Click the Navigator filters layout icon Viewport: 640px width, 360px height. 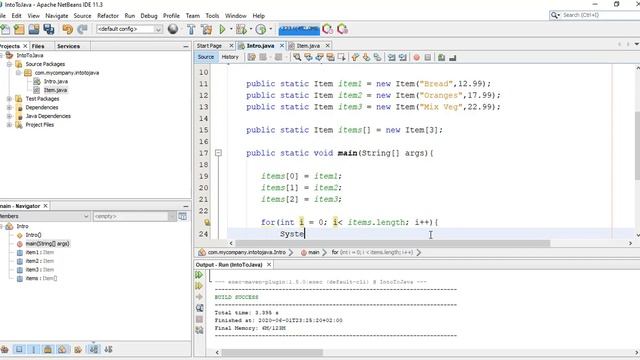(x=182, y=216)
